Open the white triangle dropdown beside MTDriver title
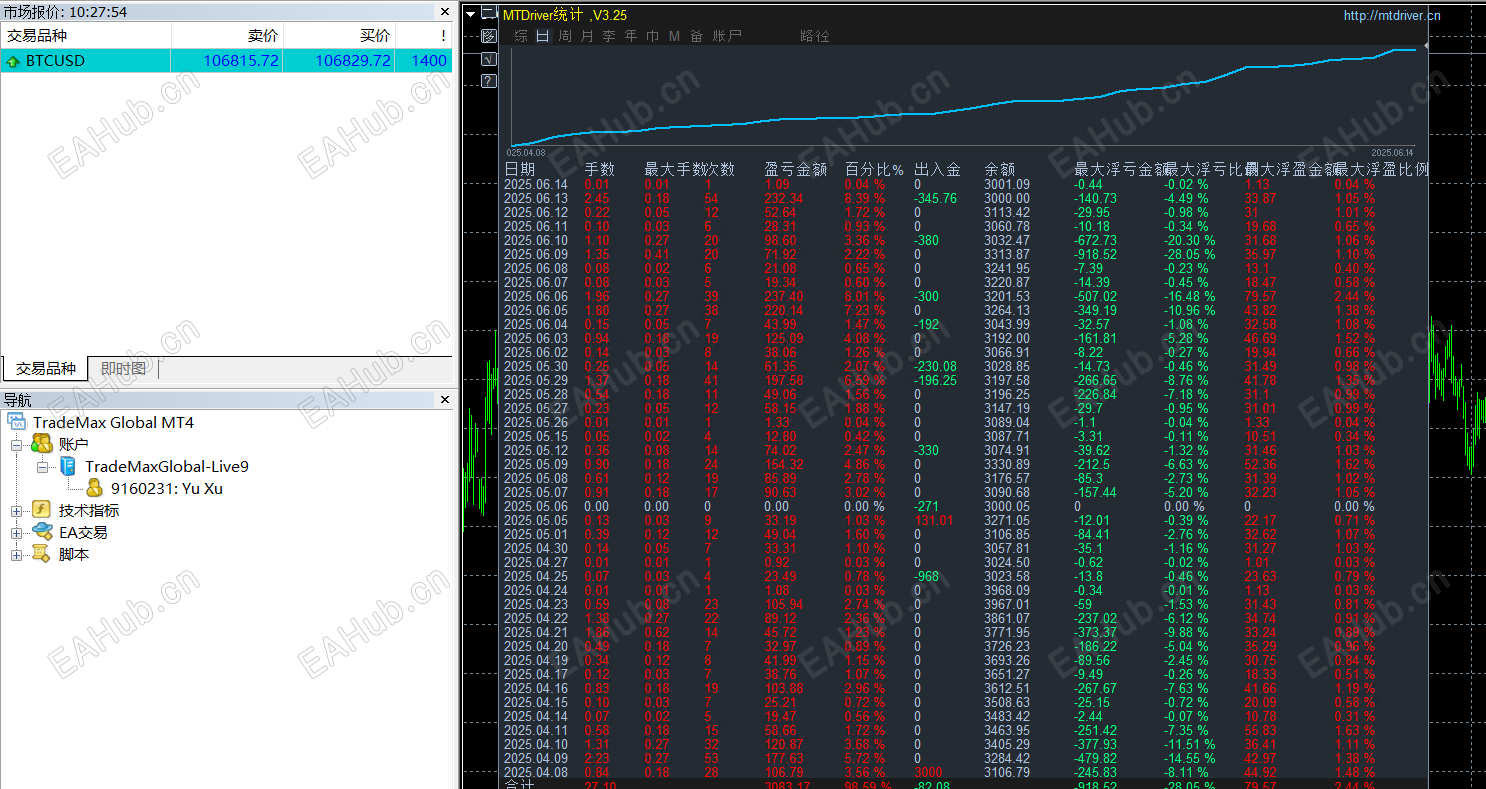1486x789 pixels. (471, 14)
